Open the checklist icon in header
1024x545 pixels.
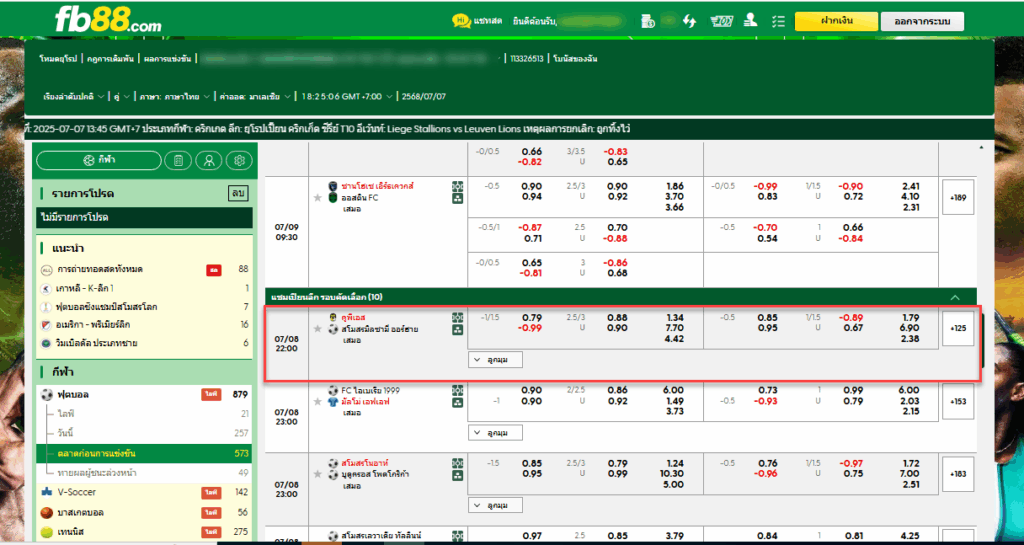[777, 21]
